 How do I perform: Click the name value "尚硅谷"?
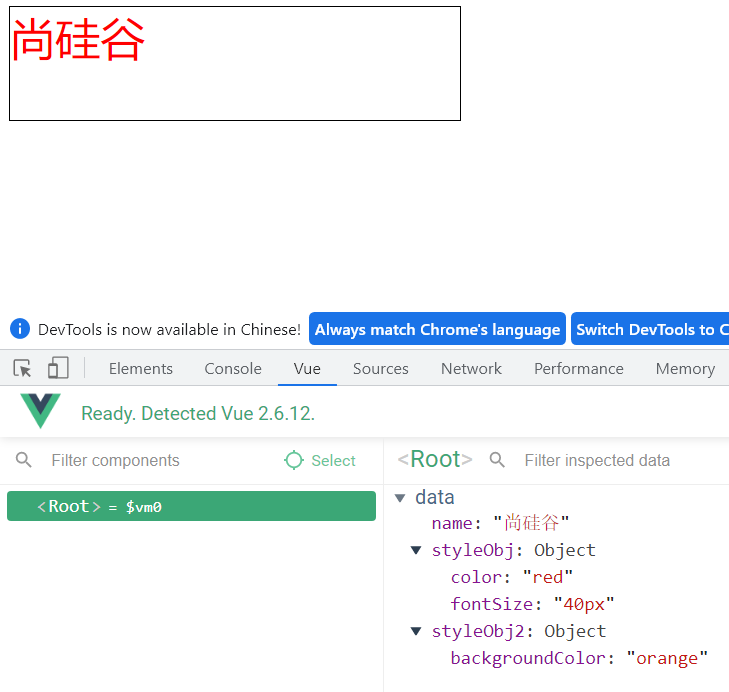(x=531, y=523)
